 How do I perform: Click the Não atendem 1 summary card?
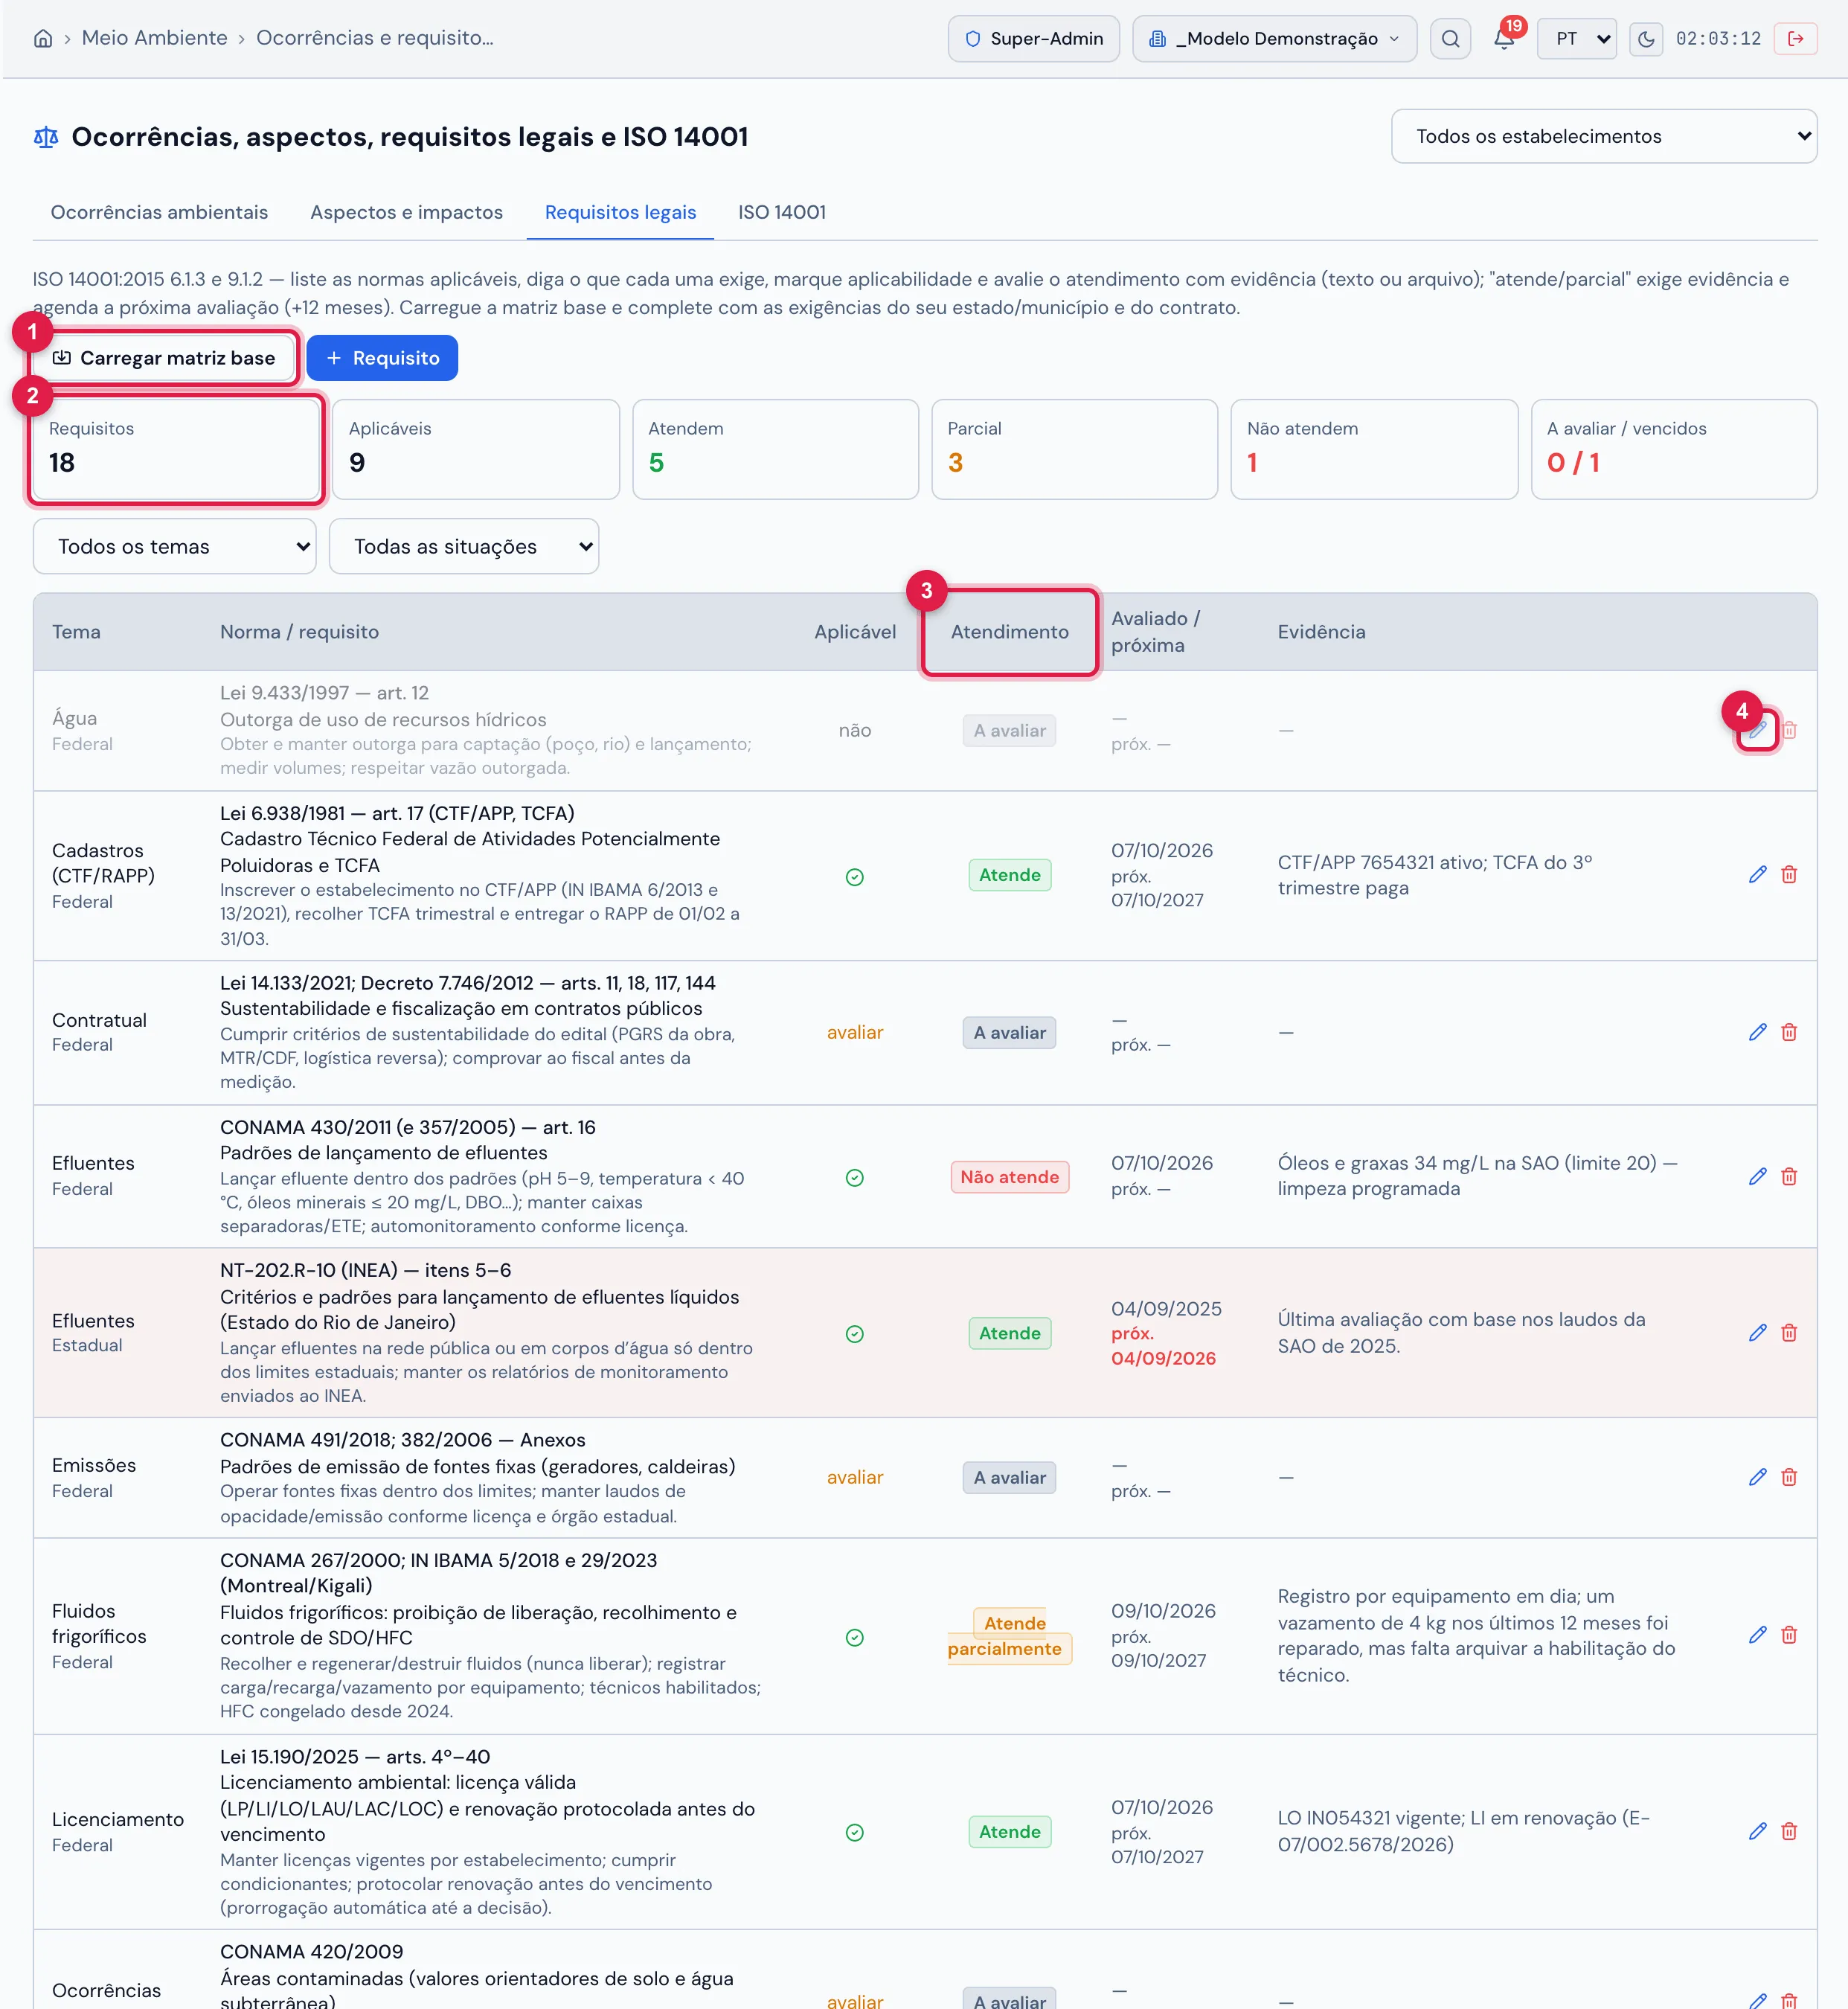1374,449
